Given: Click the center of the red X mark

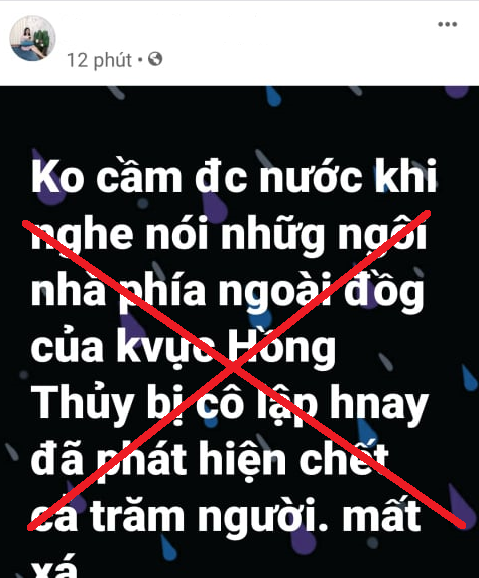Looking at the screenshot, I should click(233, 367).
